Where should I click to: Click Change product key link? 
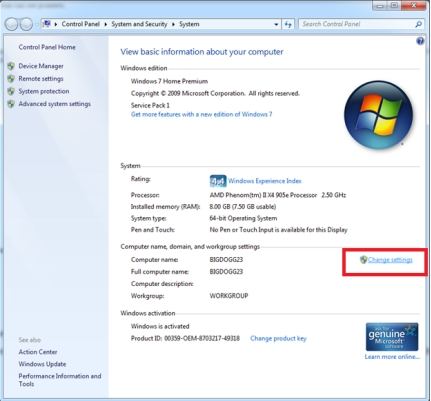[278, 338]
